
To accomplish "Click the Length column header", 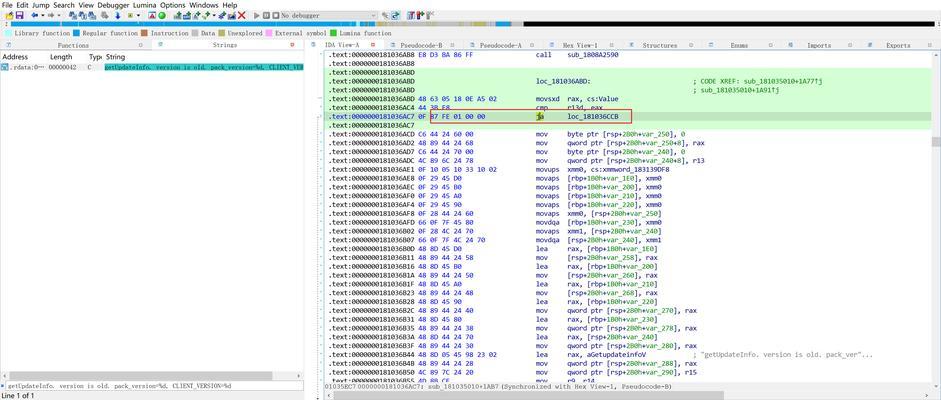I will [x=61, y=57].
